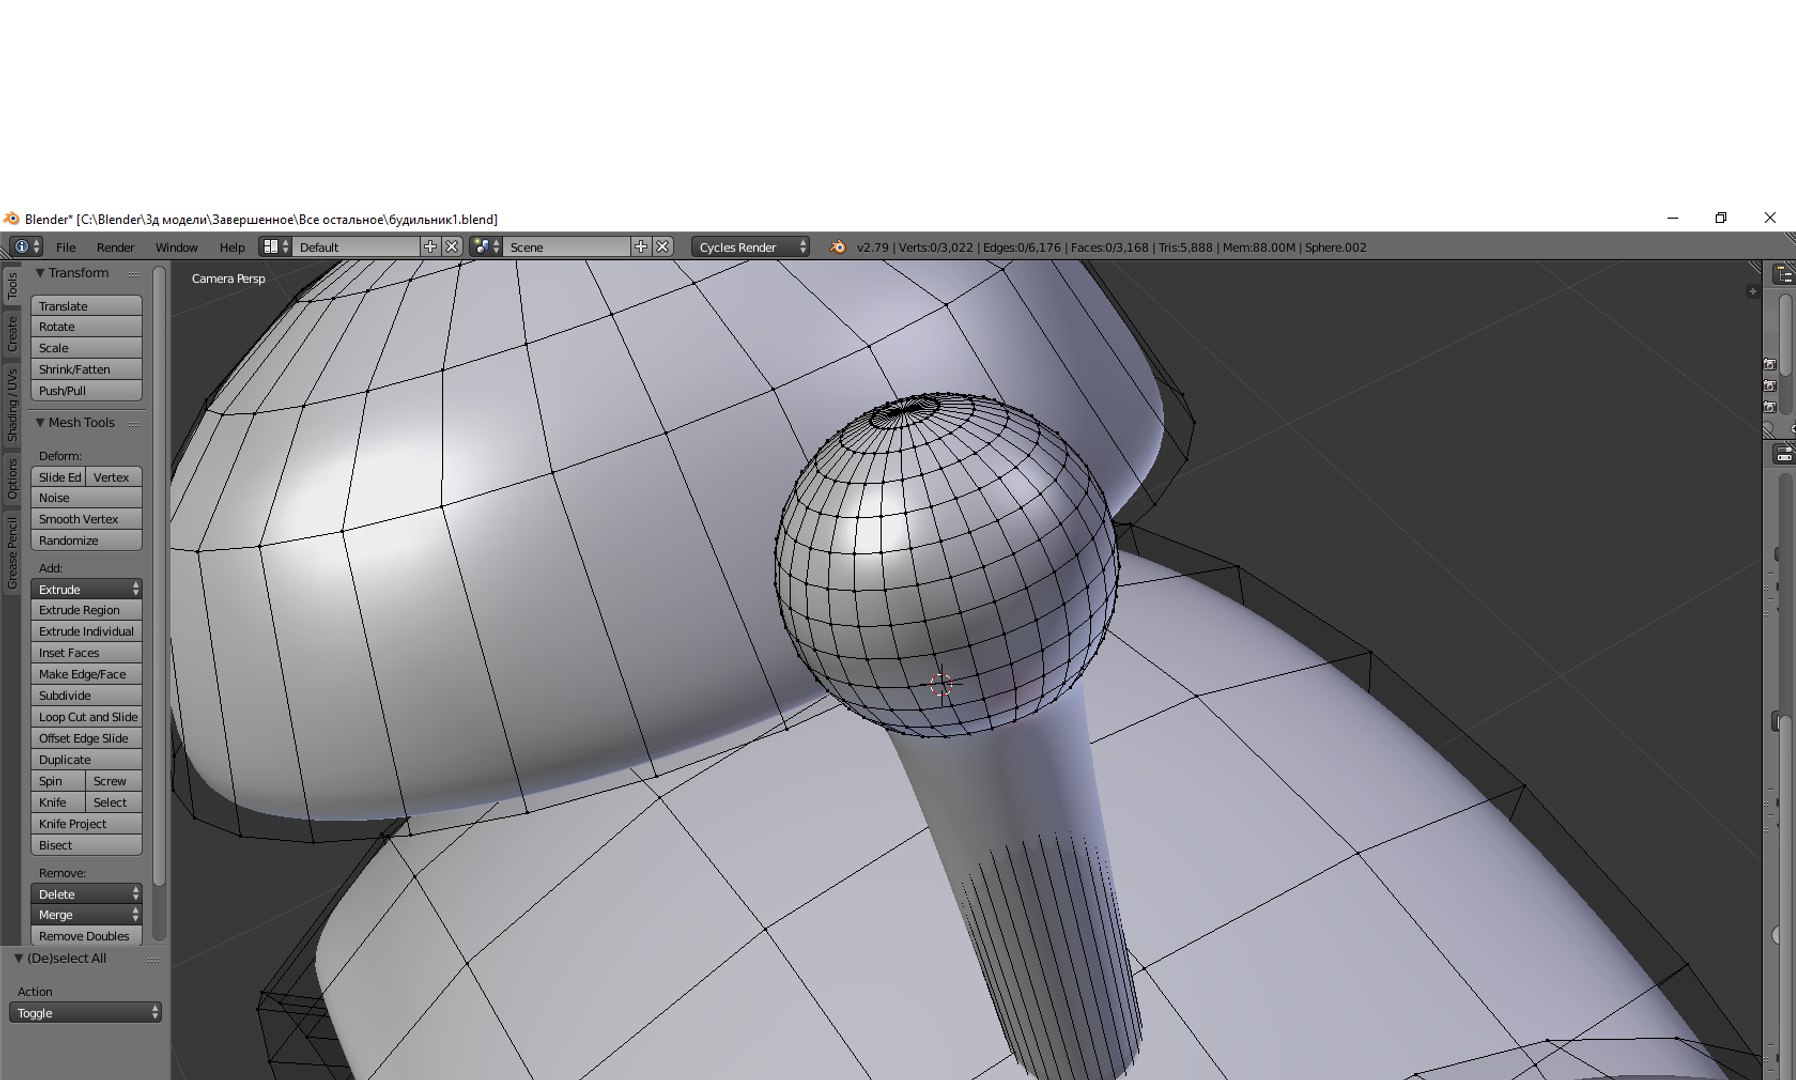Open the Extrude dropdown menu
Image resolution: width=1796 pixels, height=1080 pixels.
pyautogui.click(x=86, y=589)
